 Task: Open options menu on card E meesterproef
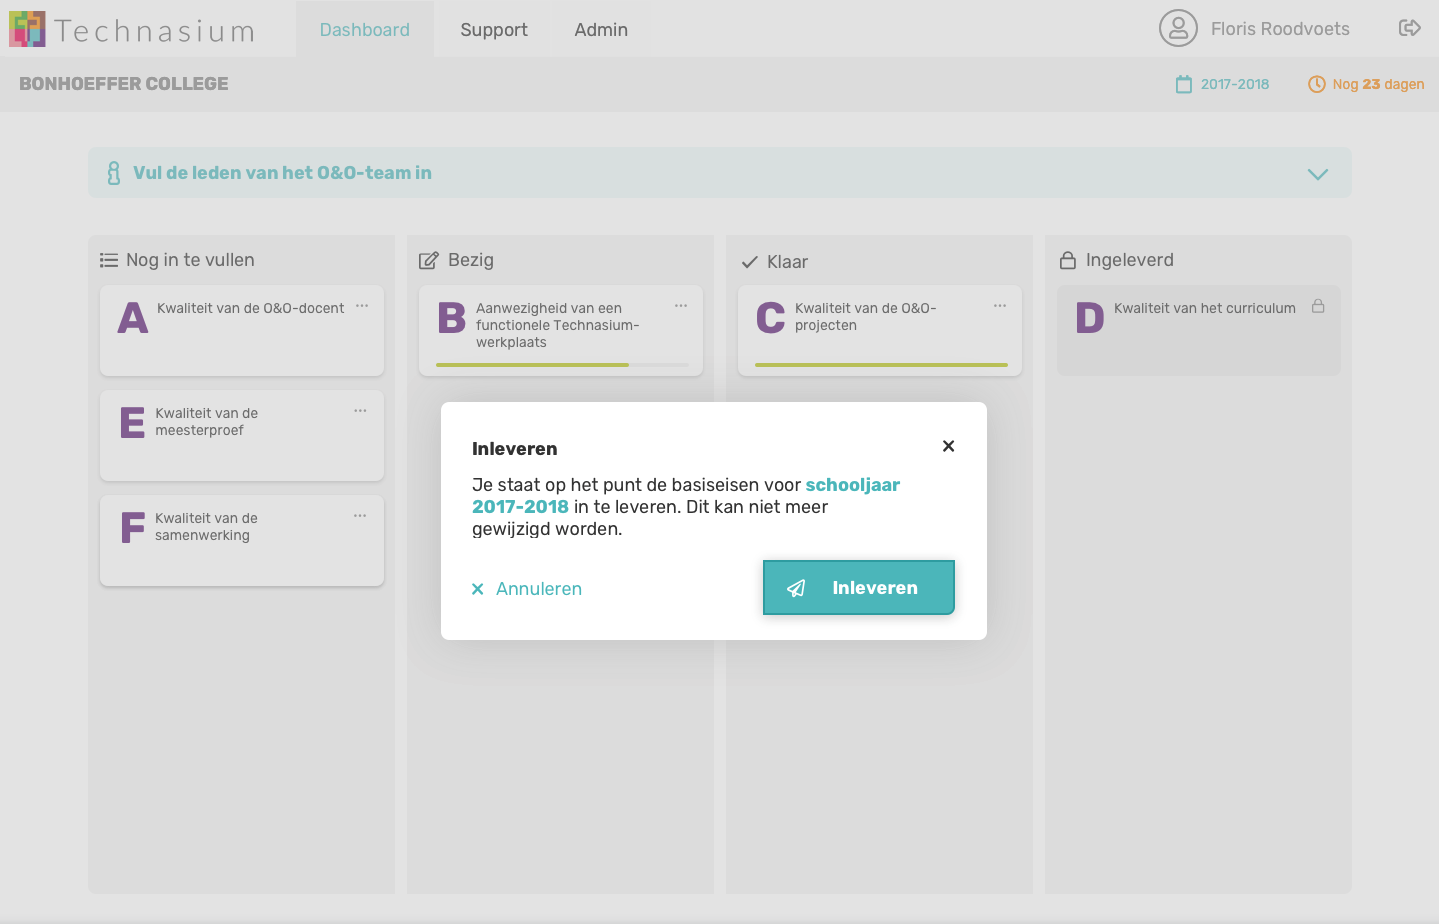[x=360, y=411]
